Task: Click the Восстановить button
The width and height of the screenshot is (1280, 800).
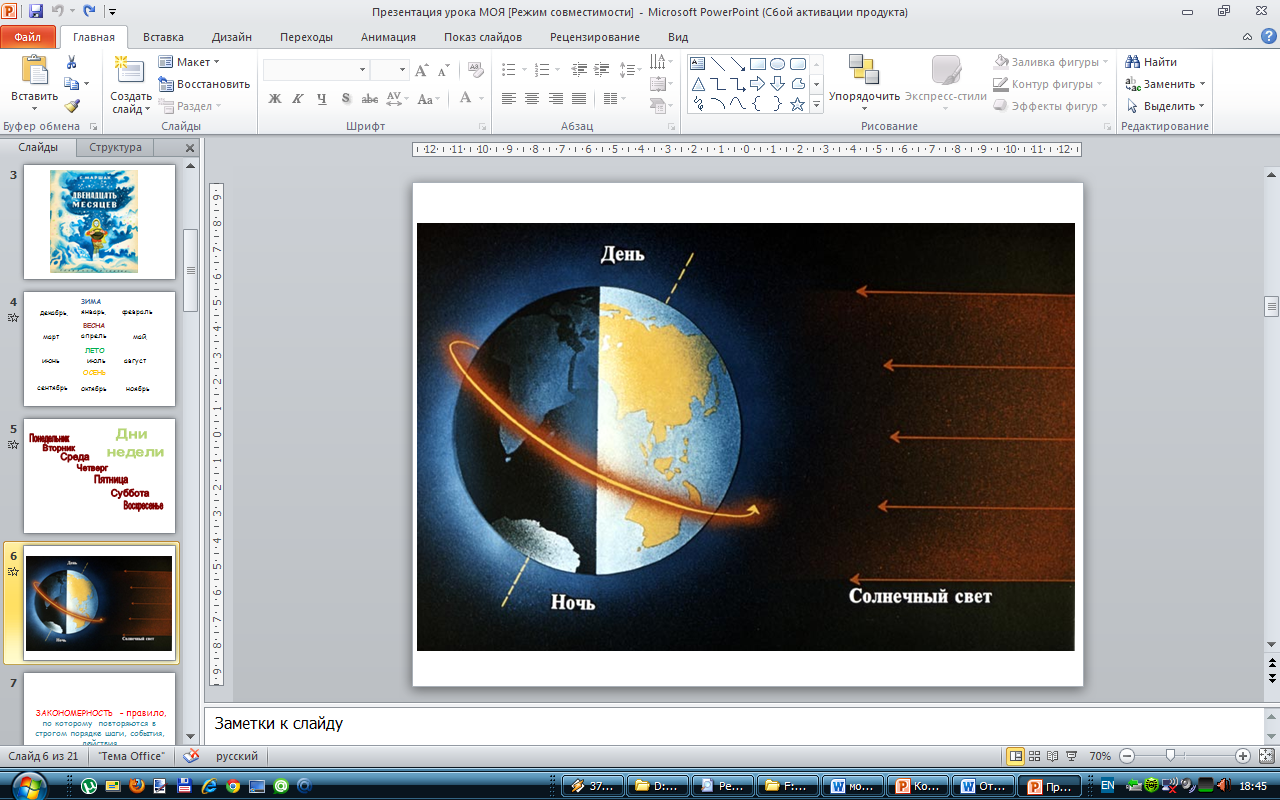Action: [x=204, y=84]
